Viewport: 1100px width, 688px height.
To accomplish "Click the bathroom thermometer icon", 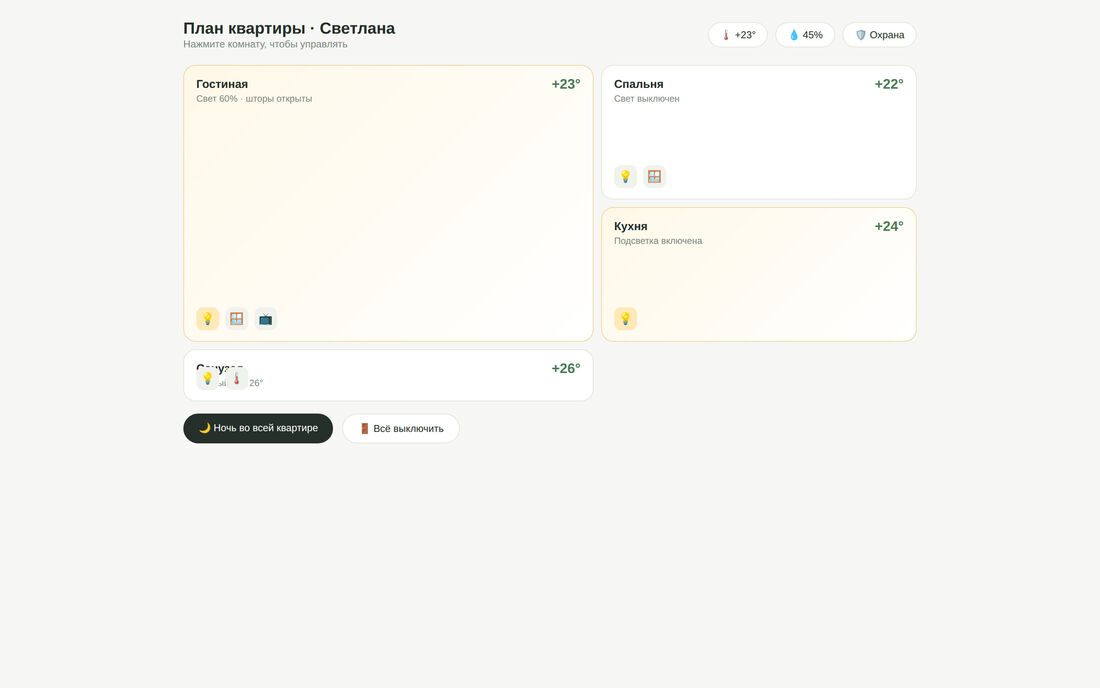I will pyautogui.click(x=236, y=379).
